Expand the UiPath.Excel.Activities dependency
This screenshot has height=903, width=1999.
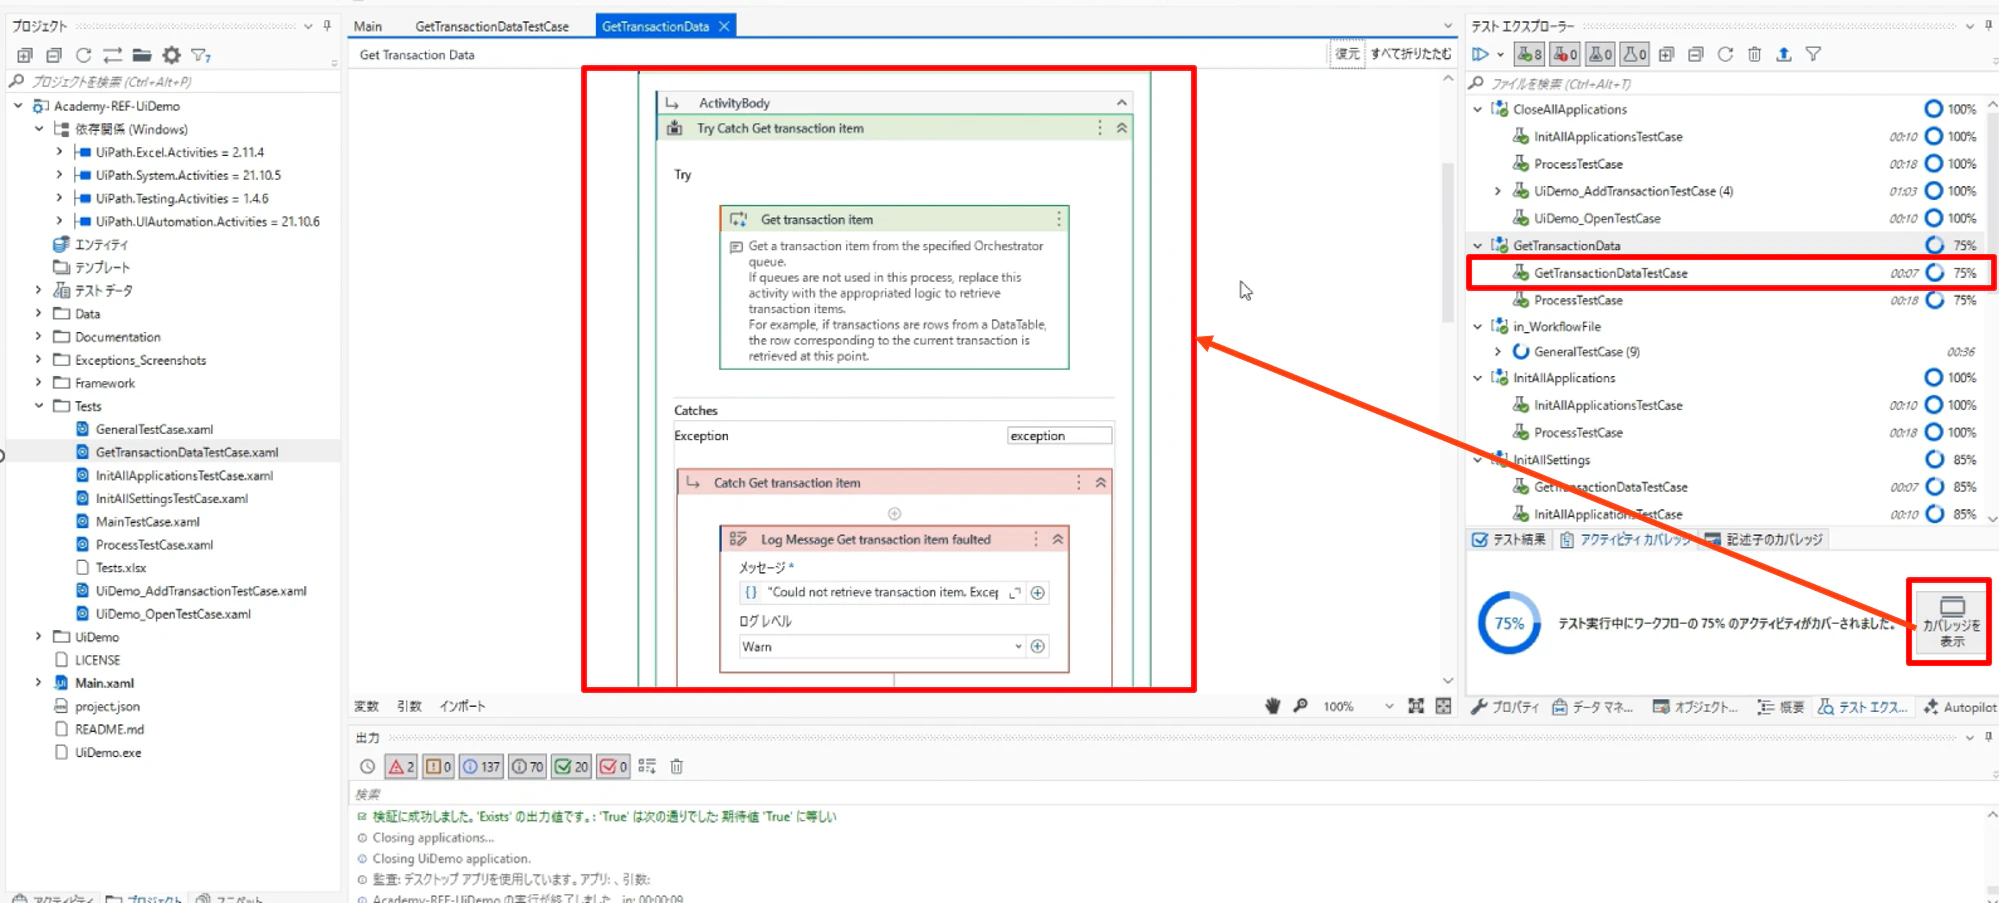click(59, 152)
